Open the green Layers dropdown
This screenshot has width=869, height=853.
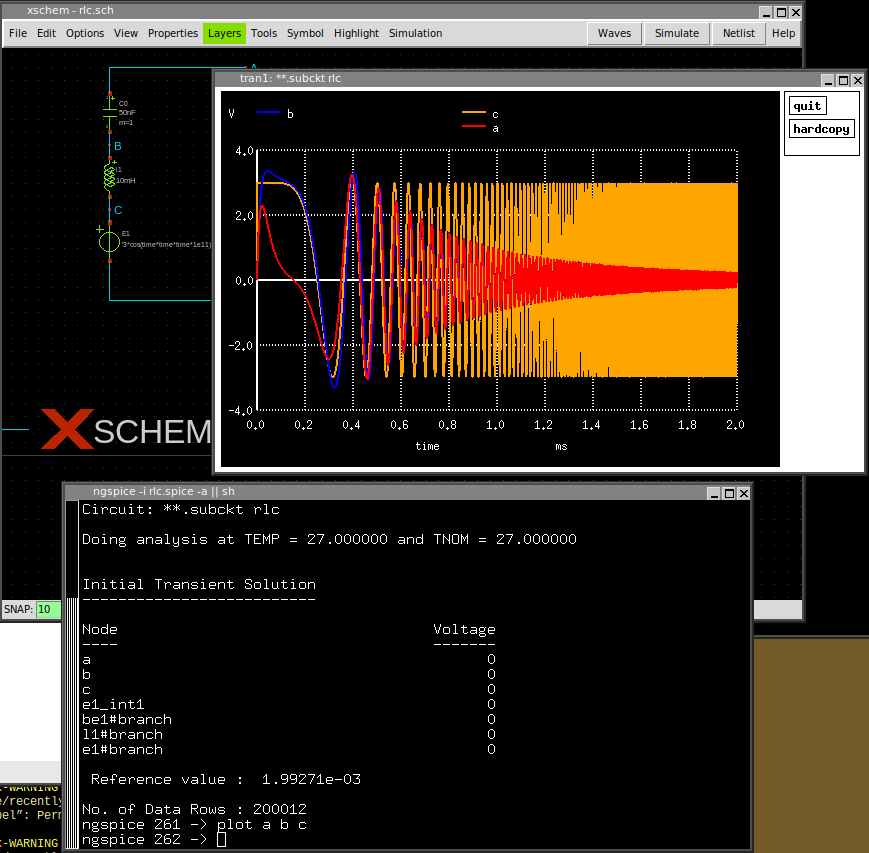[224, 33]
